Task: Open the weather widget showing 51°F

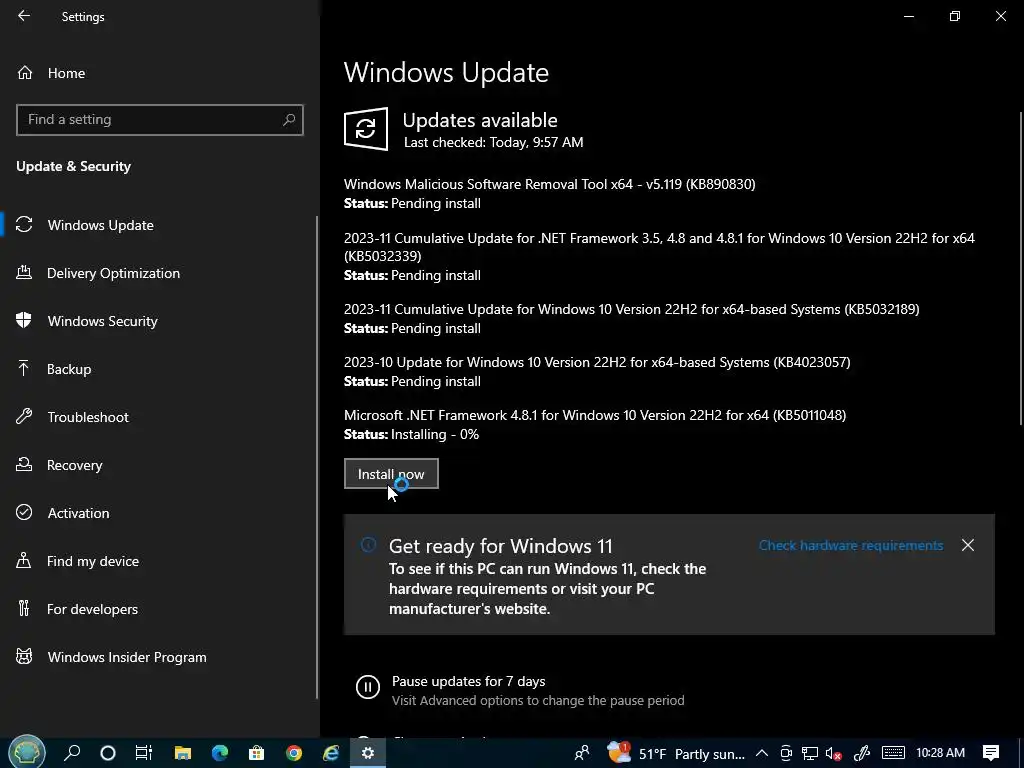Action: click(x=676, y=753)
